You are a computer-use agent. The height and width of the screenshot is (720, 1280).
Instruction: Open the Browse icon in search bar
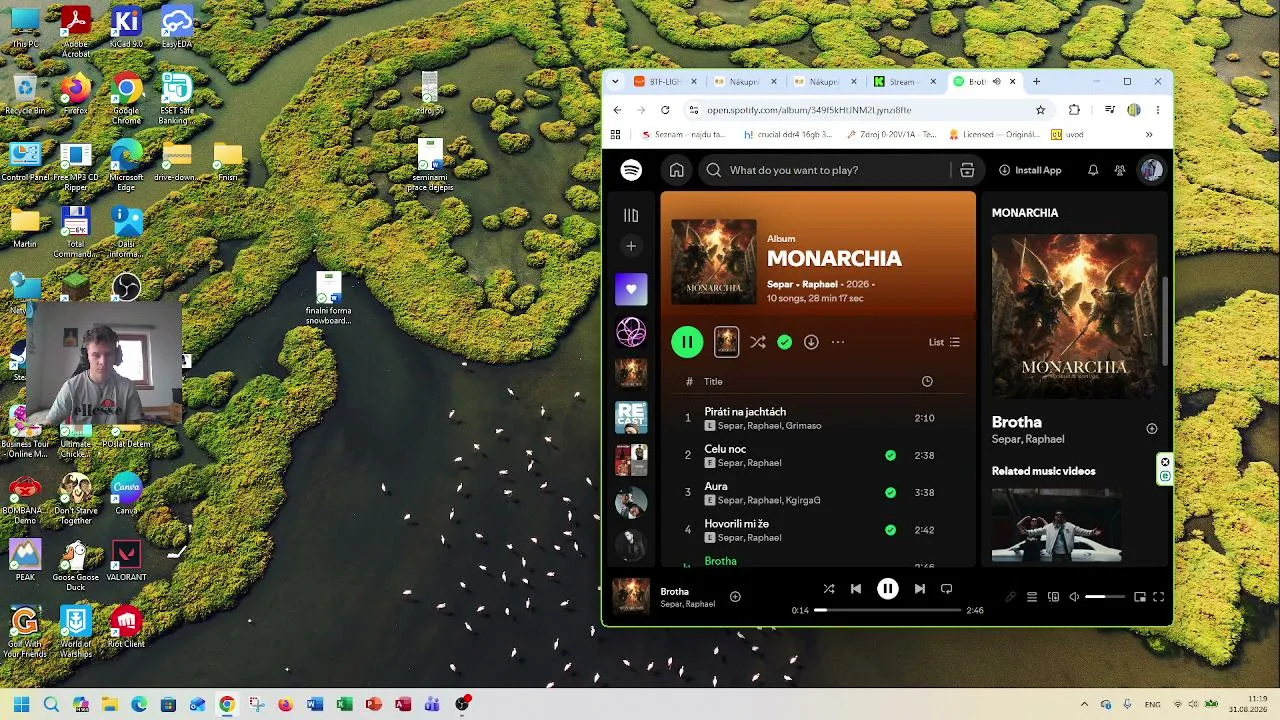coord(967,170)
